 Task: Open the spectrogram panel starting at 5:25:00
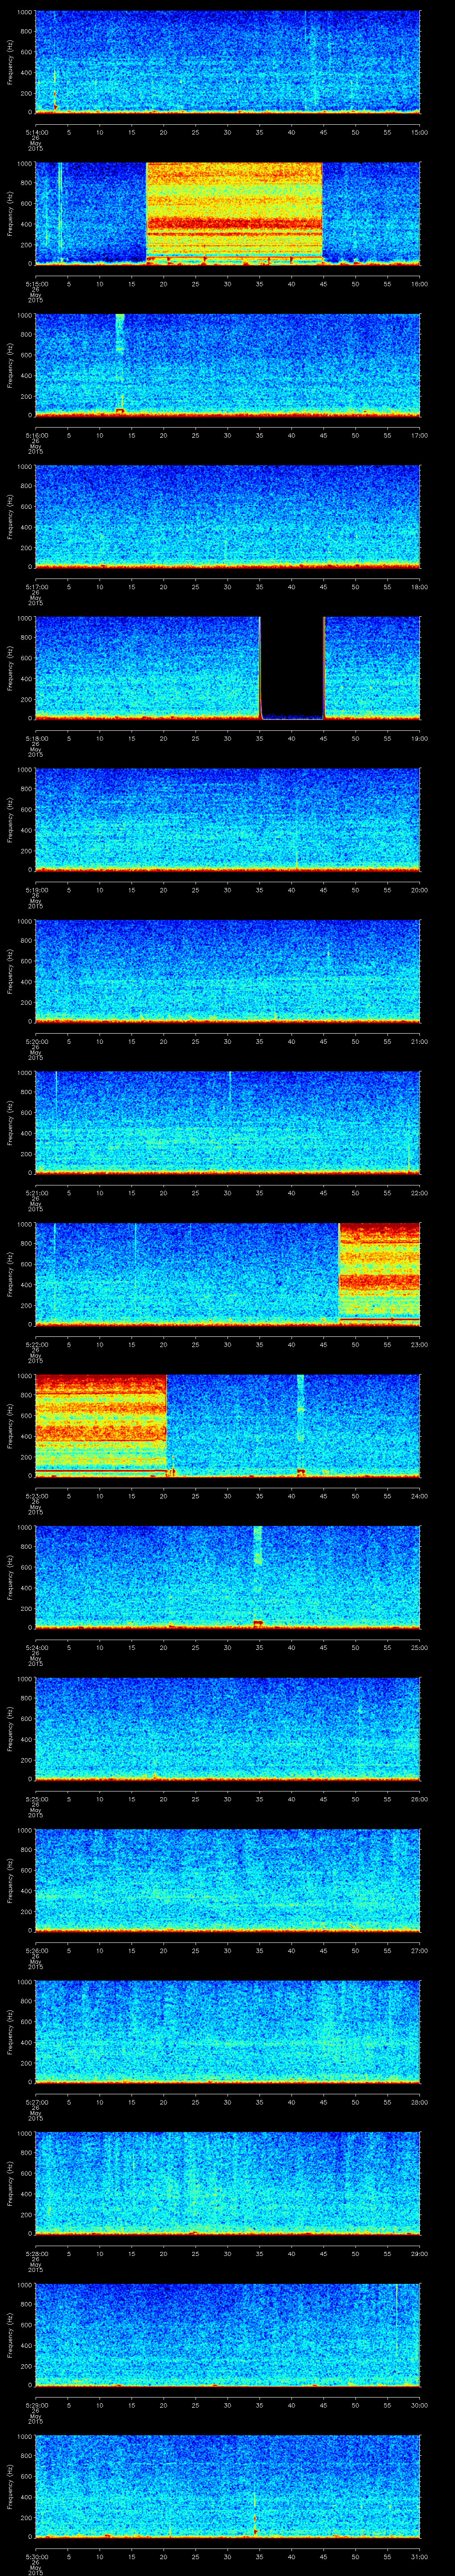(227, 1728)
